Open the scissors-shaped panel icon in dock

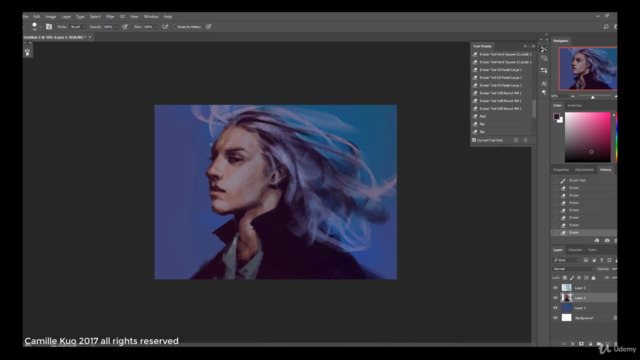pyautogui.click(x=544, y=49)
